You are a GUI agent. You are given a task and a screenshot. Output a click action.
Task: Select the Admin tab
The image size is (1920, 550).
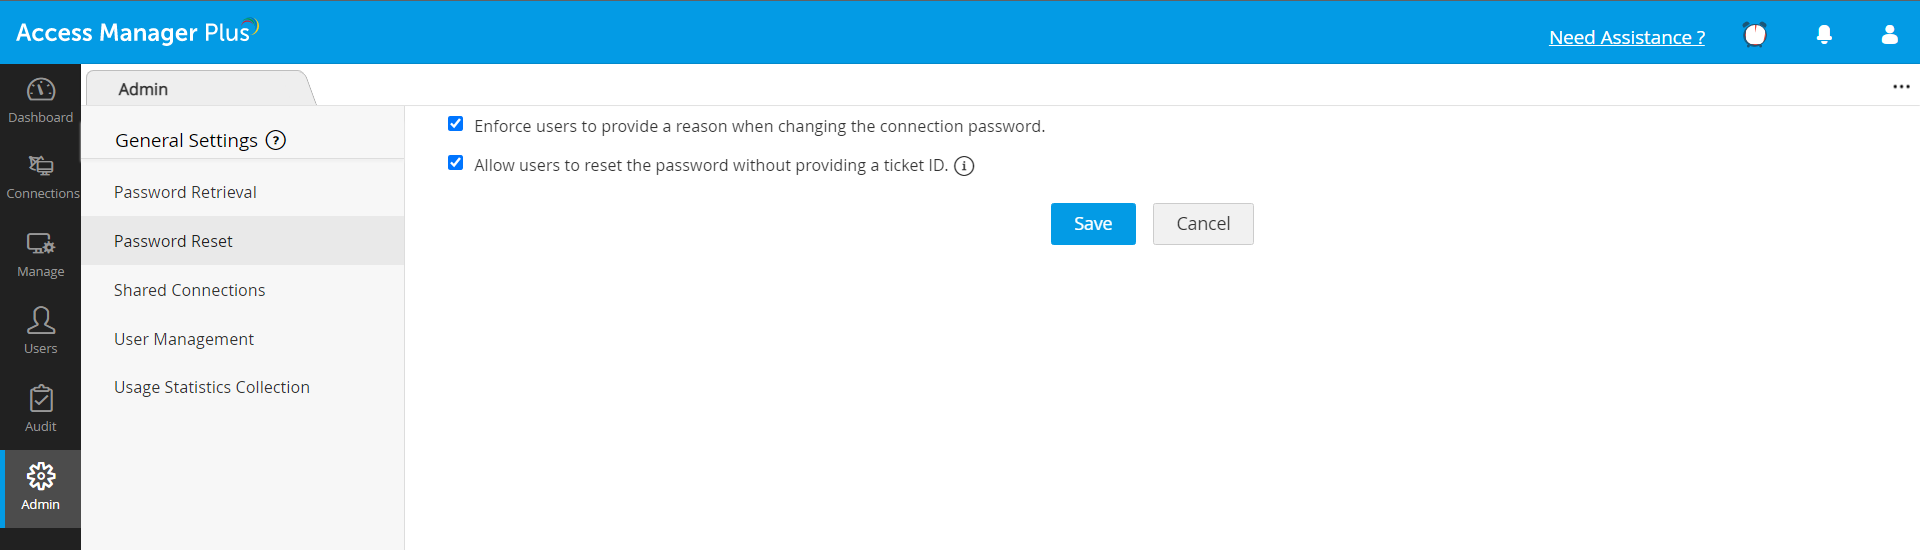[x=143, y=89]
